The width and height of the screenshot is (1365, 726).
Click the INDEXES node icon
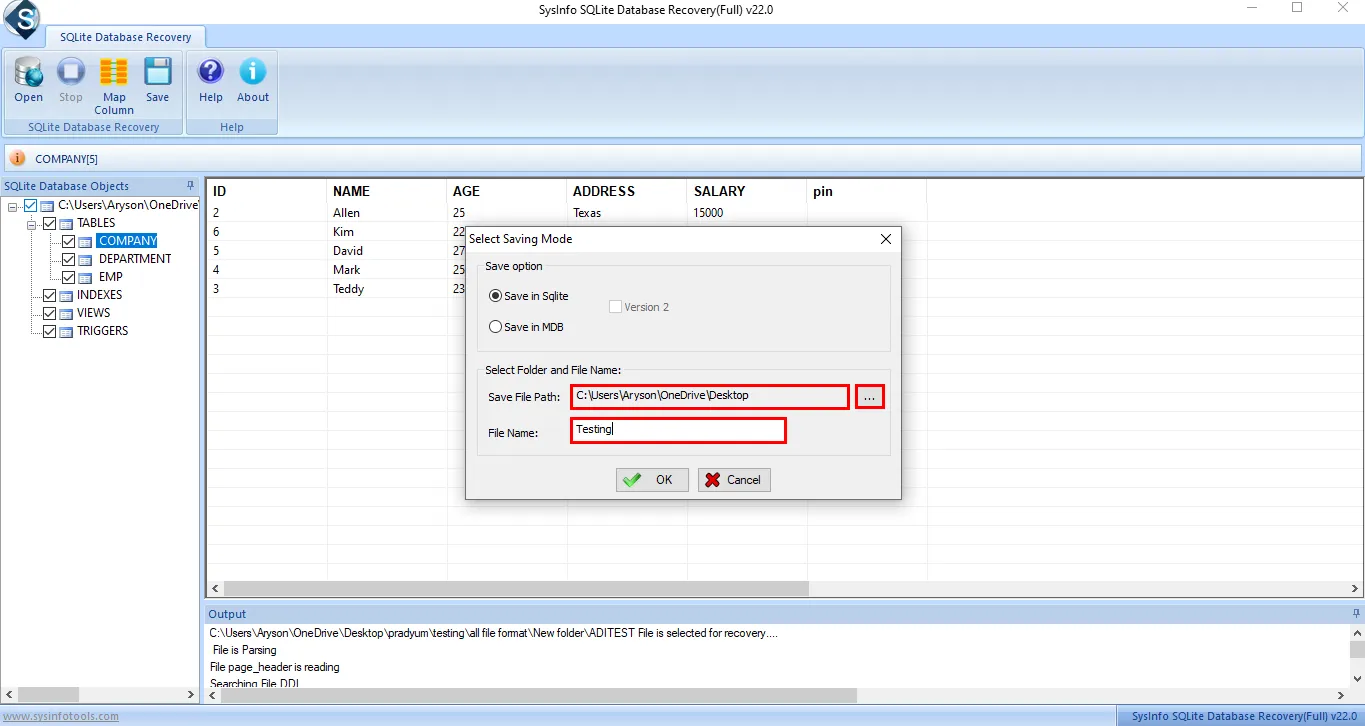[66, 295]
